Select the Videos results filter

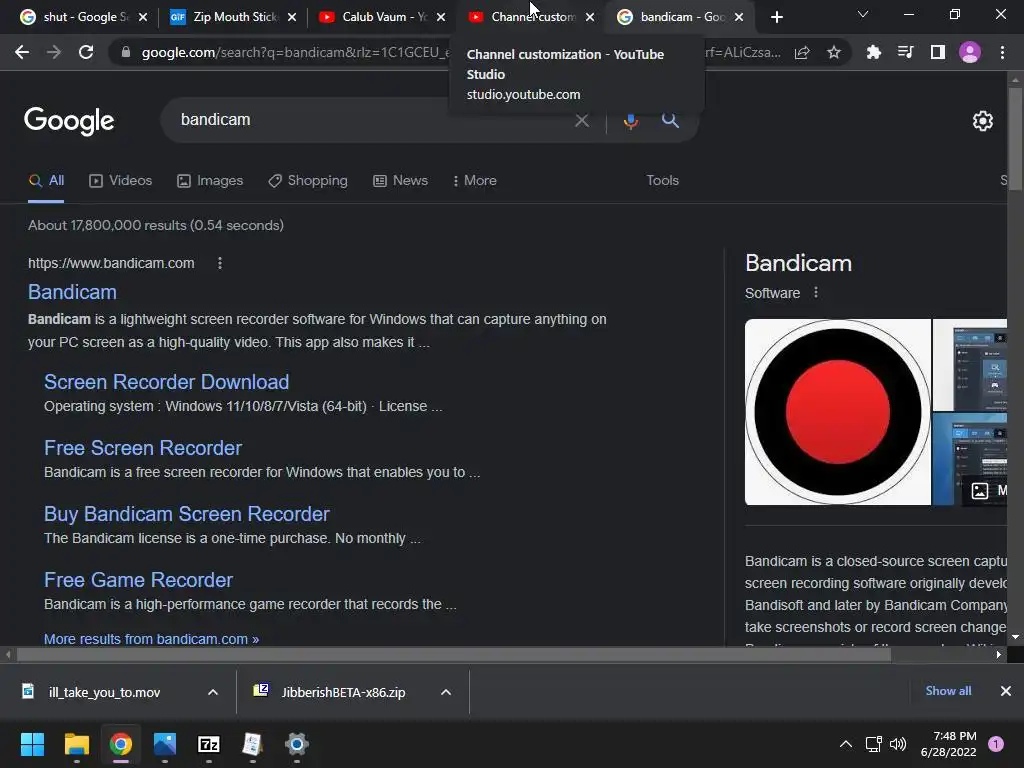point(121,181)
